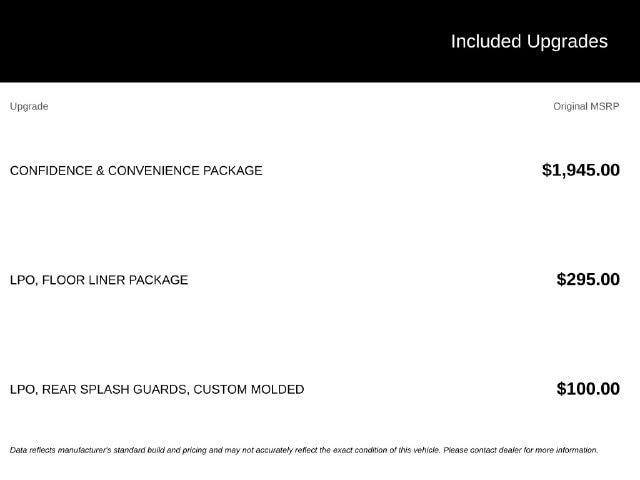Click REAR SPLASH GUARDS text
The height and width of the screenshot is (480, 640).
(x=116, y=389)
